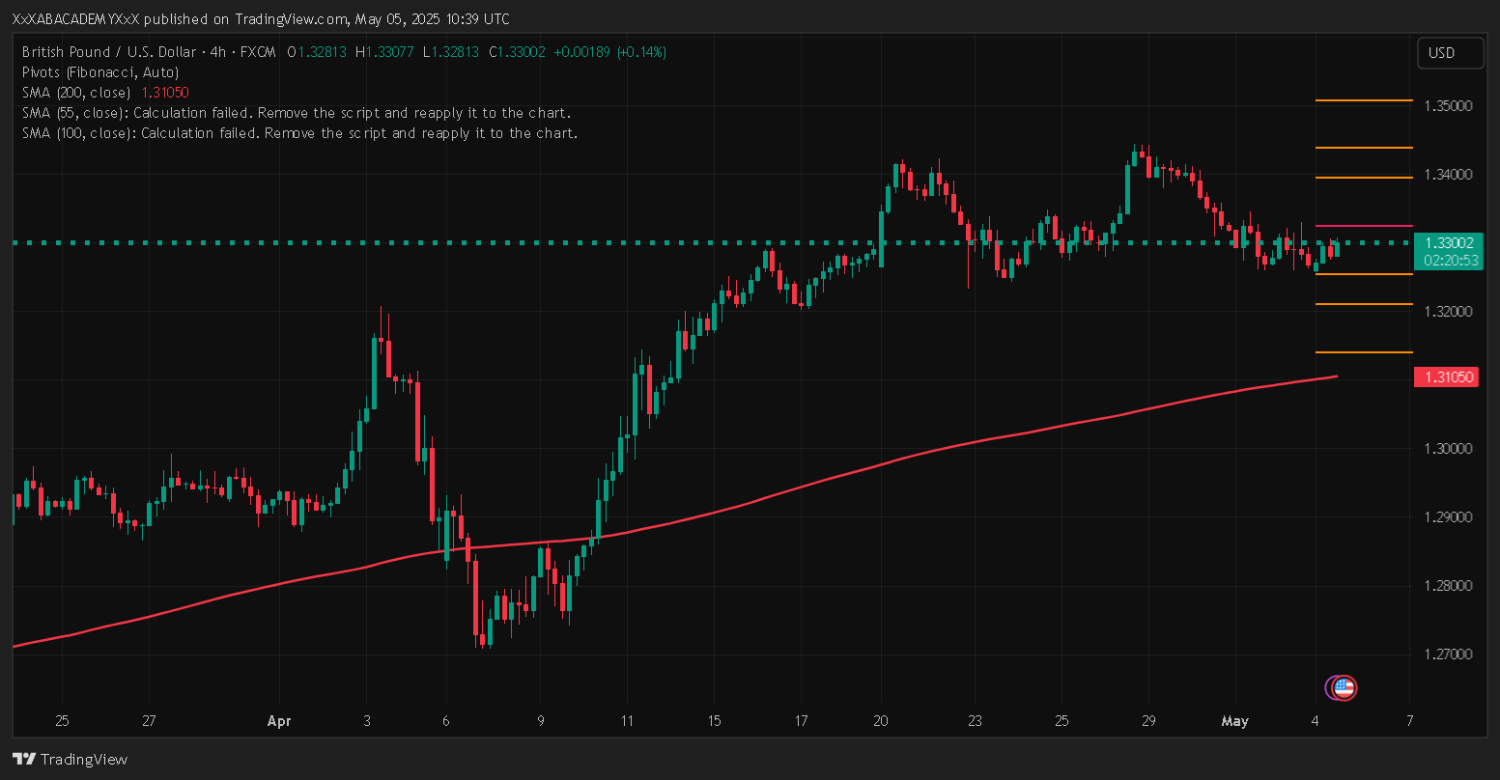The height and width of the screenshot is (780, 1500).
Task: Click the red SMA value label 1.31050
Action: 1448,377
